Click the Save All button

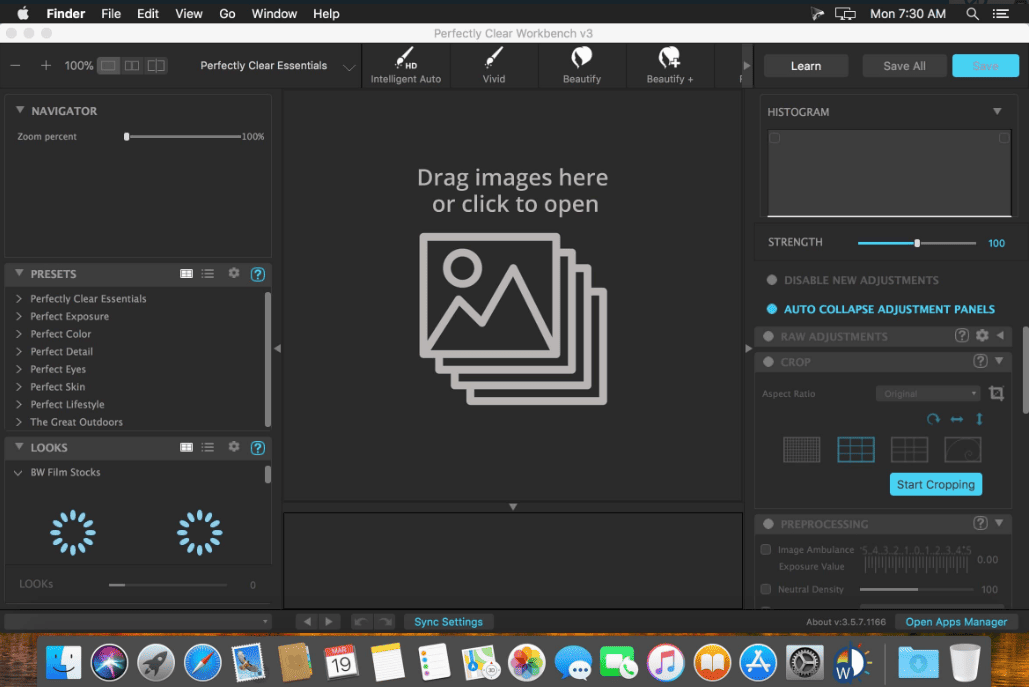pos(904,66)
